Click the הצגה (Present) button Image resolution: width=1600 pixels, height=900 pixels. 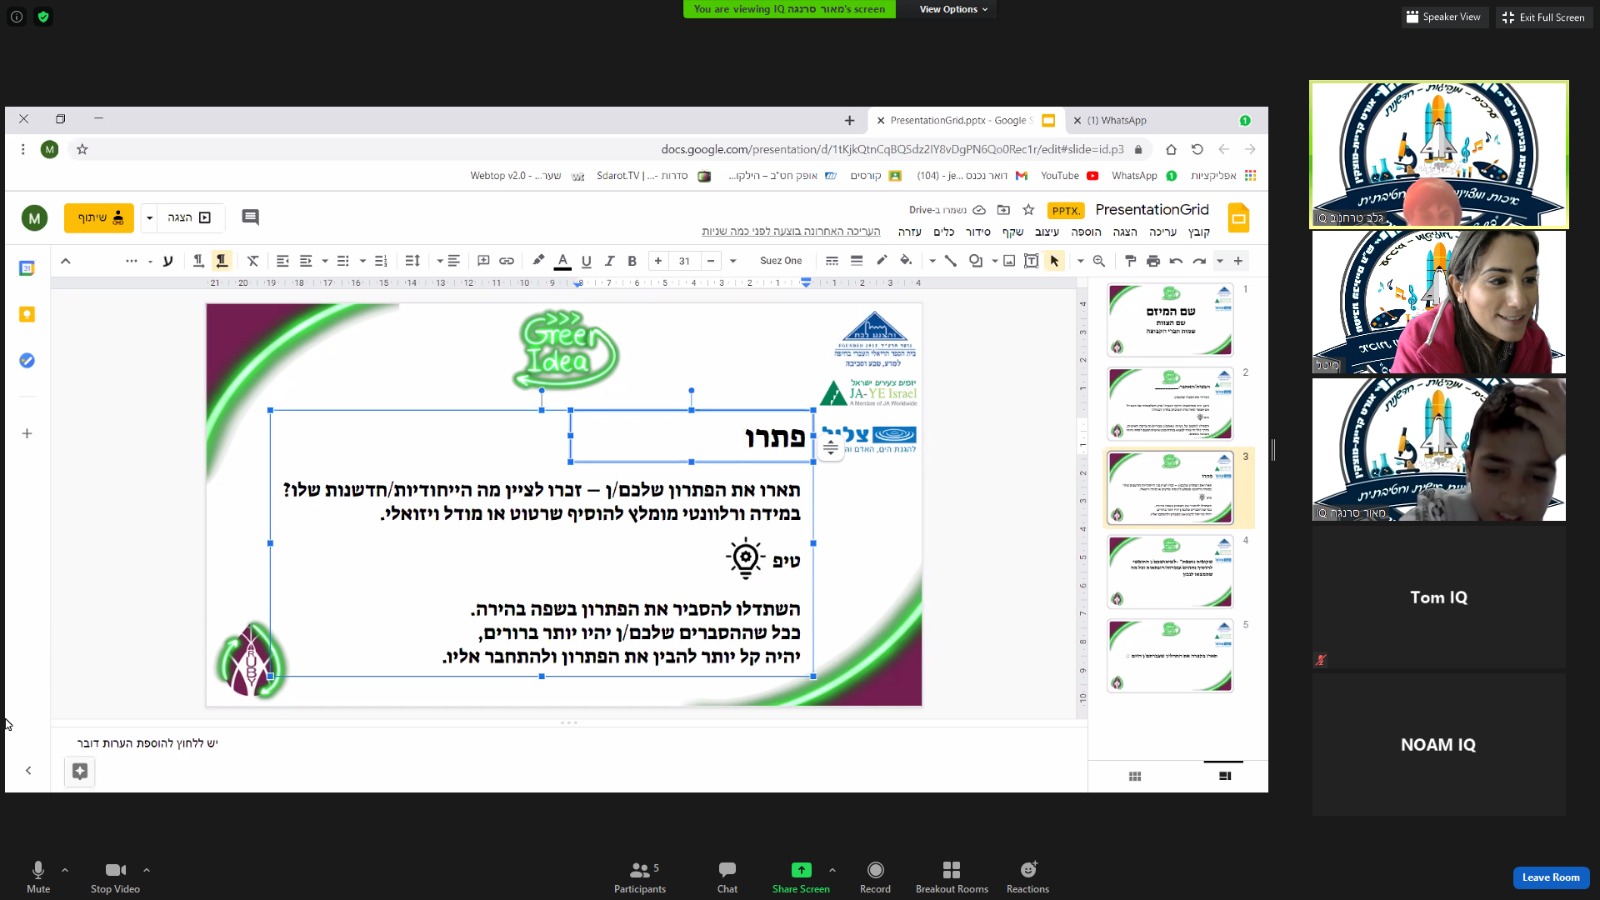tap(190, 217)
